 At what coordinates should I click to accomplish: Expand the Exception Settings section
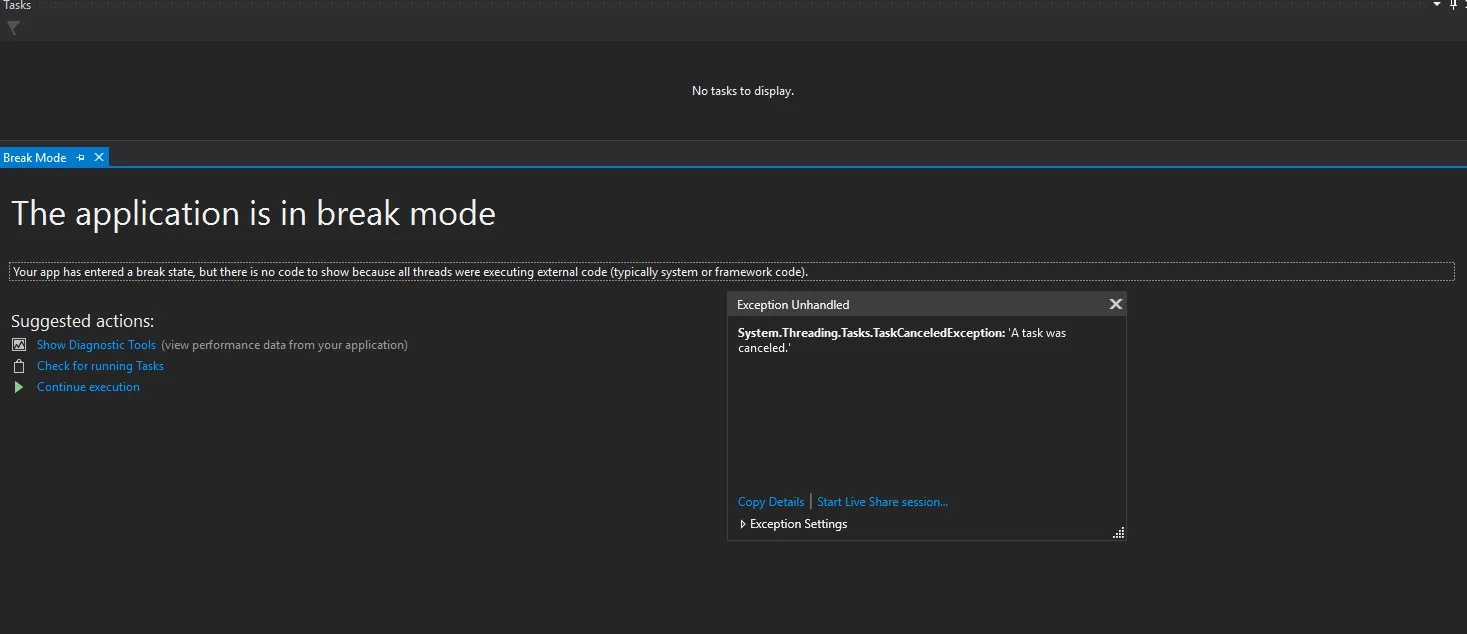pos(743,524)
